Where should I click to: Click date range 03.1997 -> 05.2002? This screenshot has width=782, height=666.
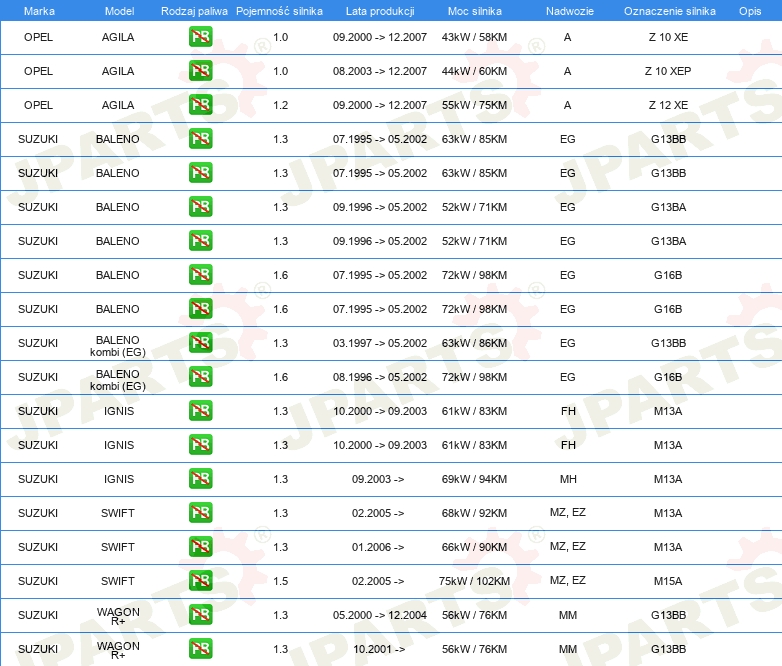coord(380,343)
